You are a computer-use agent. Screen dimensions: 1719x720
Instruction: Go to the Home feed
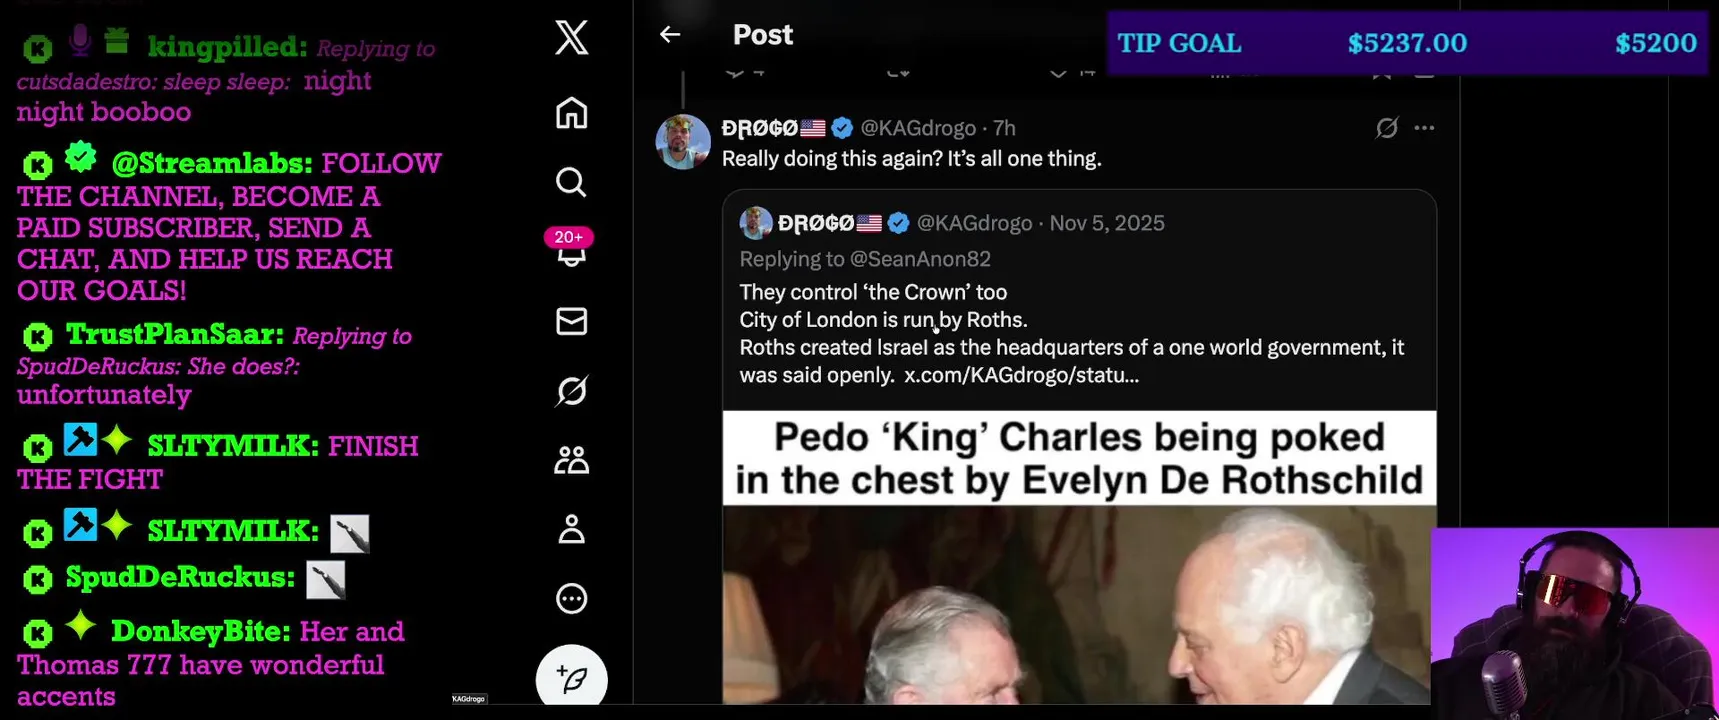571,113
